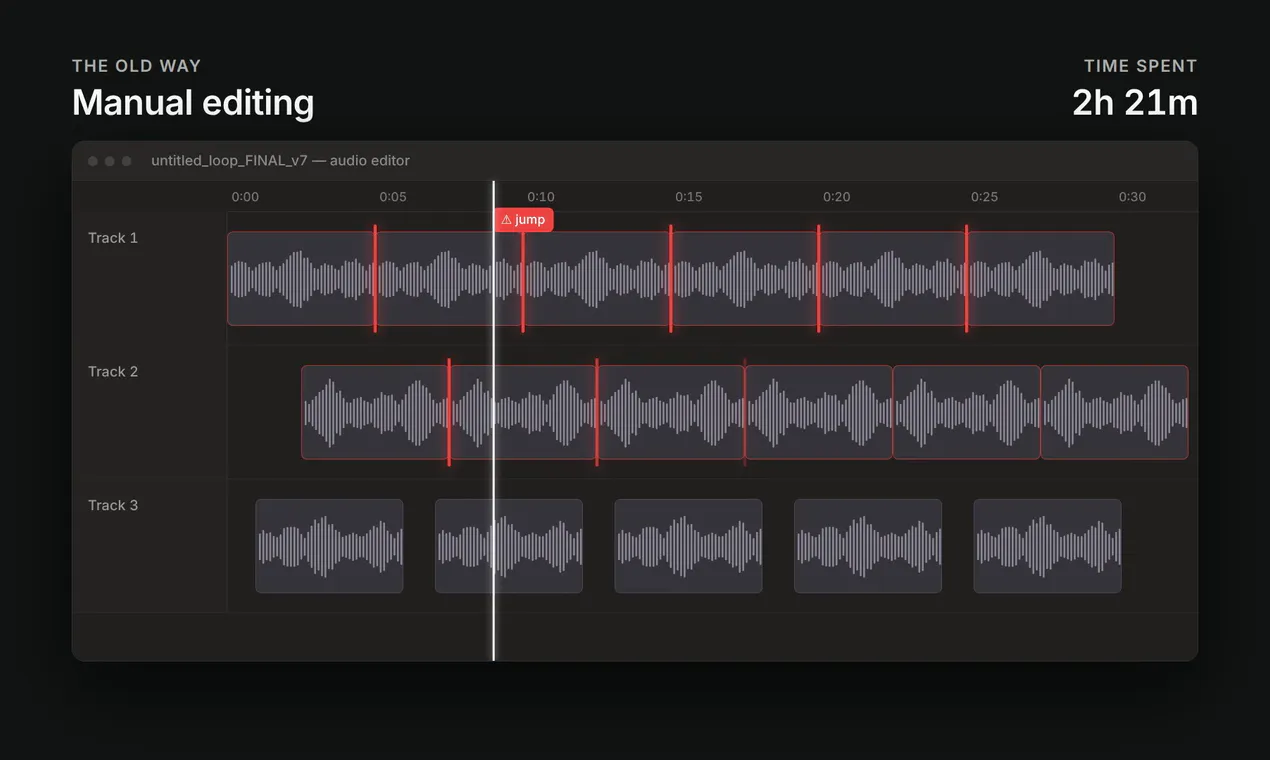Select the last audio clip on Track 3
This screenshot has width=1270, height=760.
tap(1047, 546)
